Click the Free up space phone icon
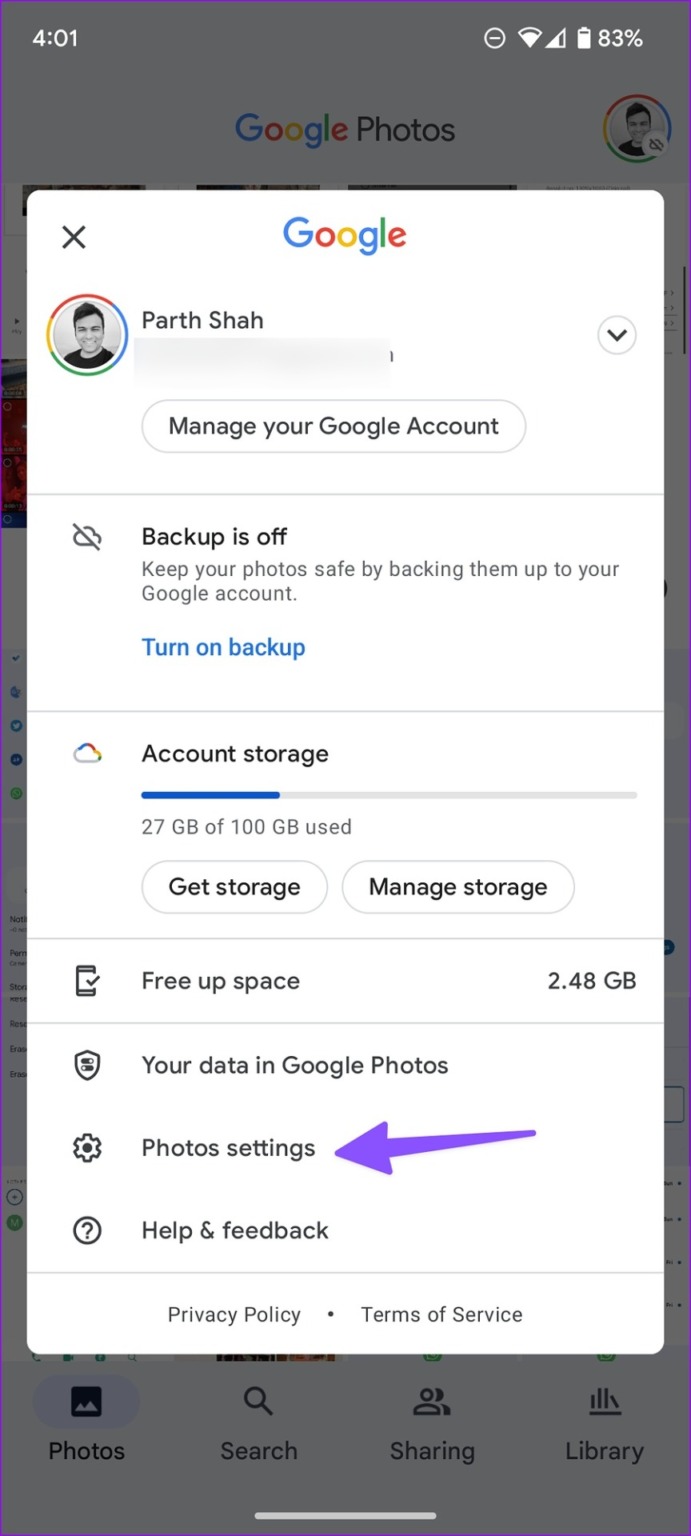Image resolution: width=691 pixels, height=1536 pixels. [x=87, y=981]
